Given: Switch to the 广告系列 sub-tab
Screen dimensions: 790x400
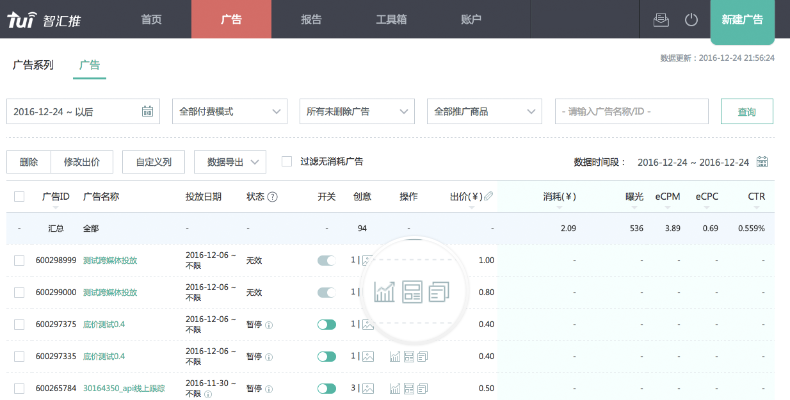Looking at the screenshot, I should [x=33, y=65].
